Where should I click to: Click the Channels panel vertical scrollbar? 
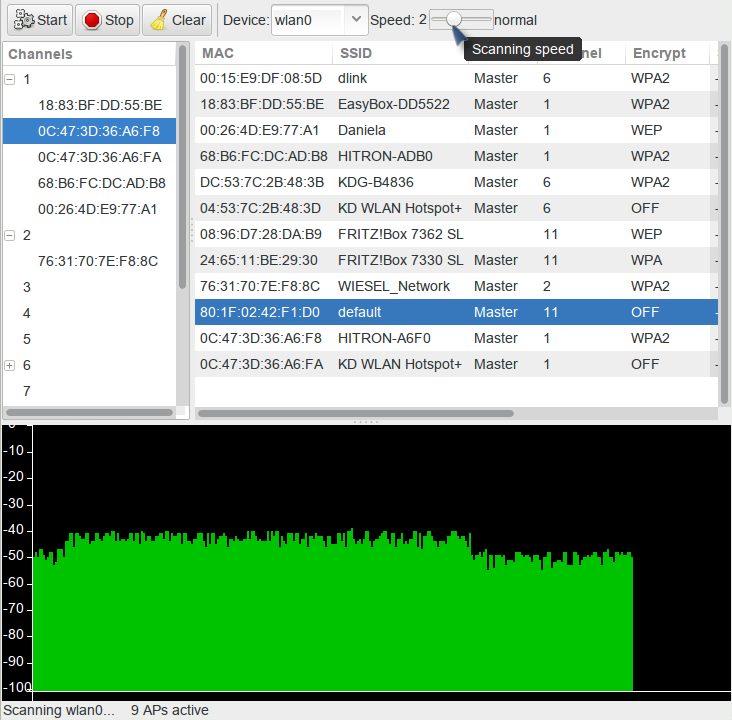pyautogui.click(x=182, y=167)
